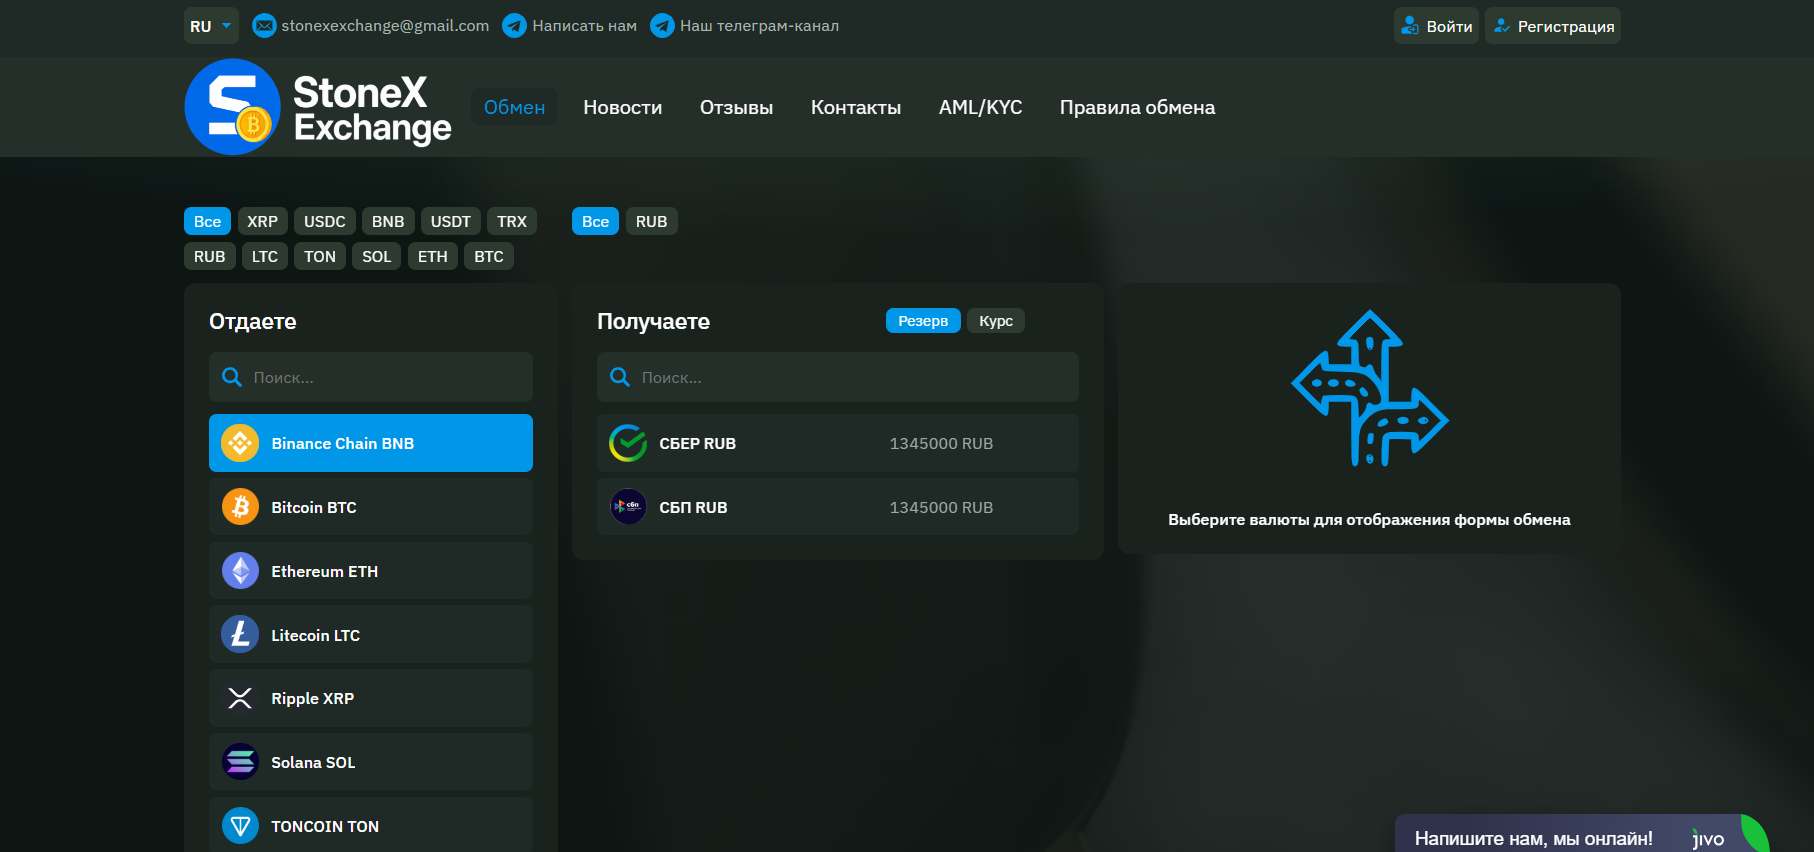Click the Войти login button

[x=1436, y=26]
